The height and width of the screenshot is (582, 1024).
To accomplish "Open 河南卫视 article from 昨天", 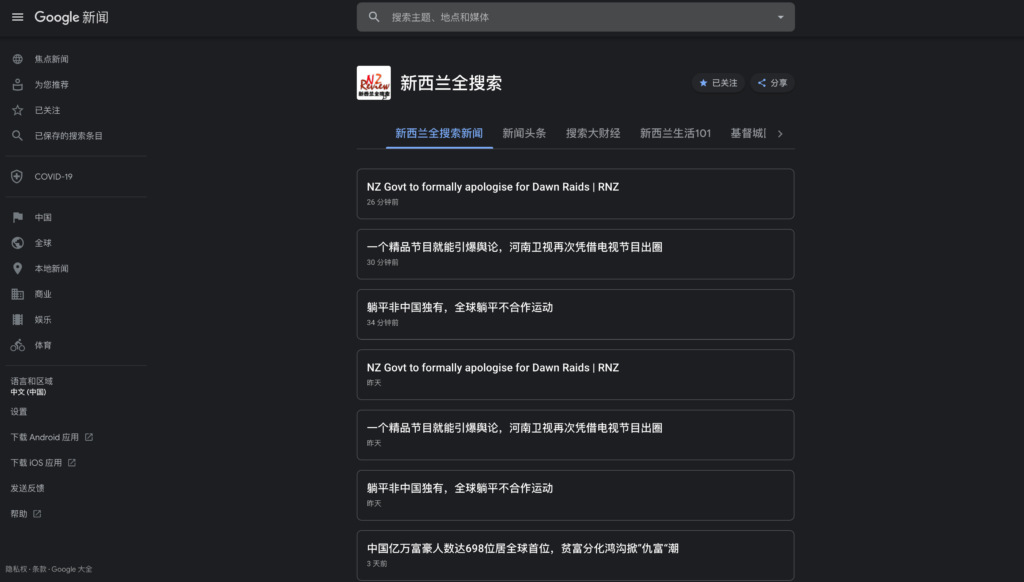I will [x=575, y=435].
